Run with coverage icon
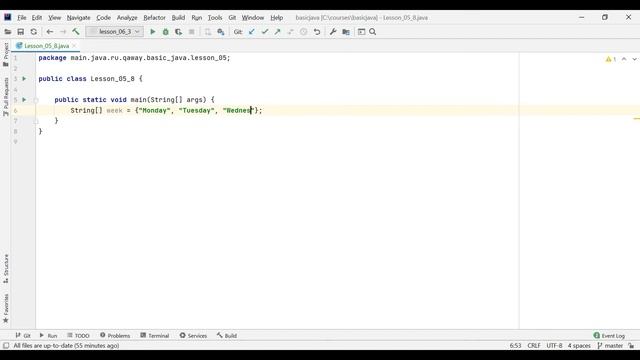This screenshot has width=640, height=360. (x=178, y=32)
